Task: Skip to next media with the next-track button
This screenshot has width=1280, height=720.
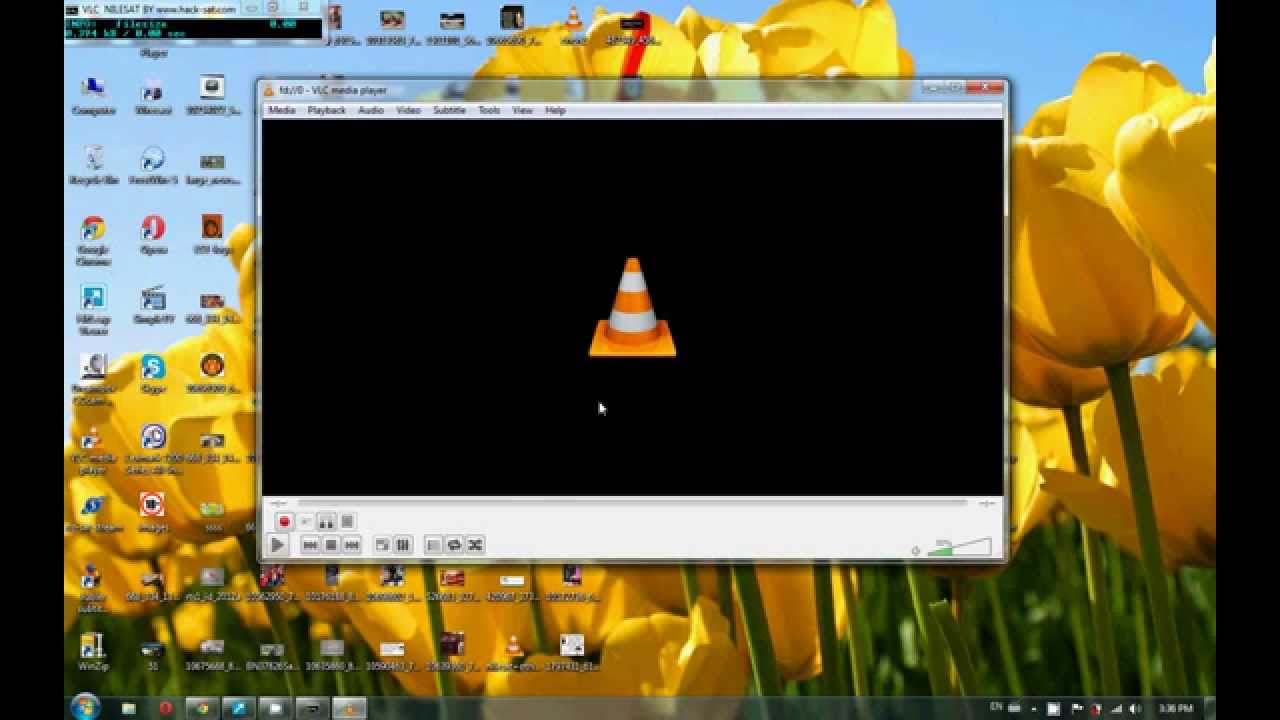Action: (x=351, y=545)
